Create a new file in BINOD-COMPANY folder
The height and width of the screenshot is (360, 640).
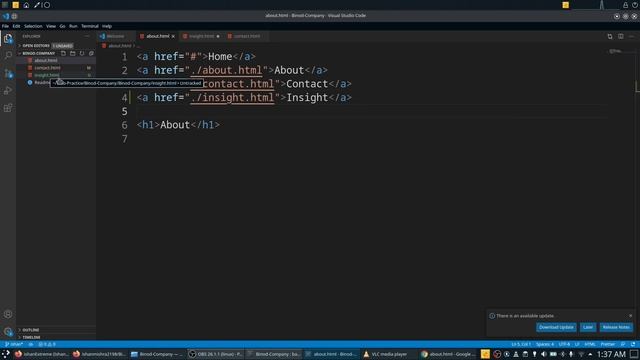click(63, 53)
